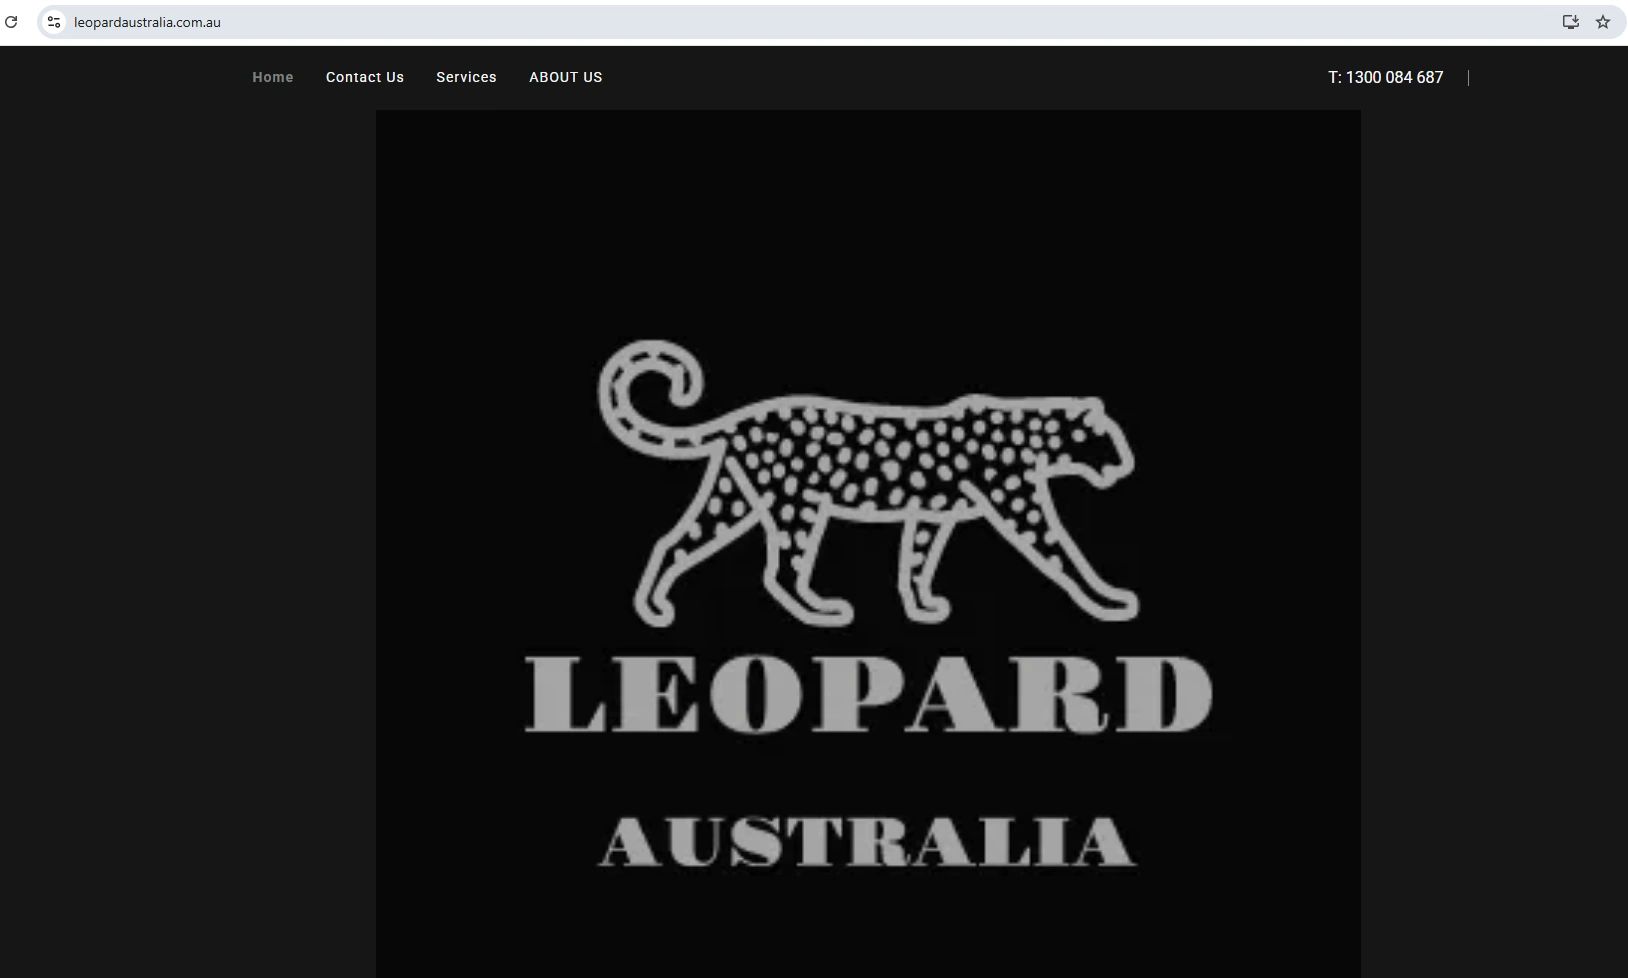The width and height of the screenshot is (1628, 978).
Task: Click the LEOPARD wordmark text
Action: point(869,693)
